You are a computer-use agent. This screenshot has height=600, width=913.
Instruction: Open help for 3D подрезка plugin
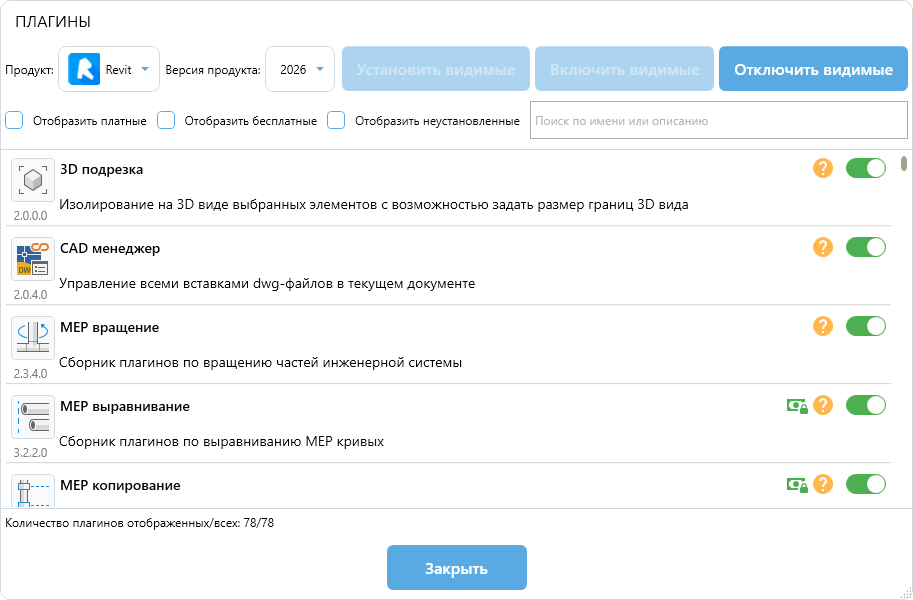[823, 168]
